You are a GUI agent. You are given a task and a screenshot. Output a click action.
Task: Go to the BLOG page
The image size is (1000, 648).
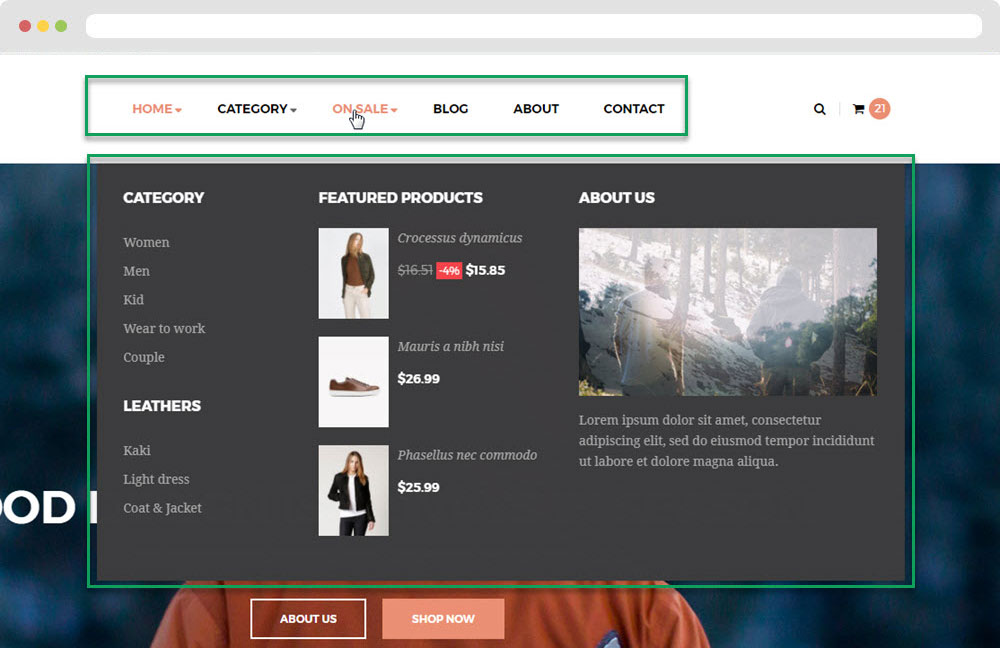(x=451, y=109)
